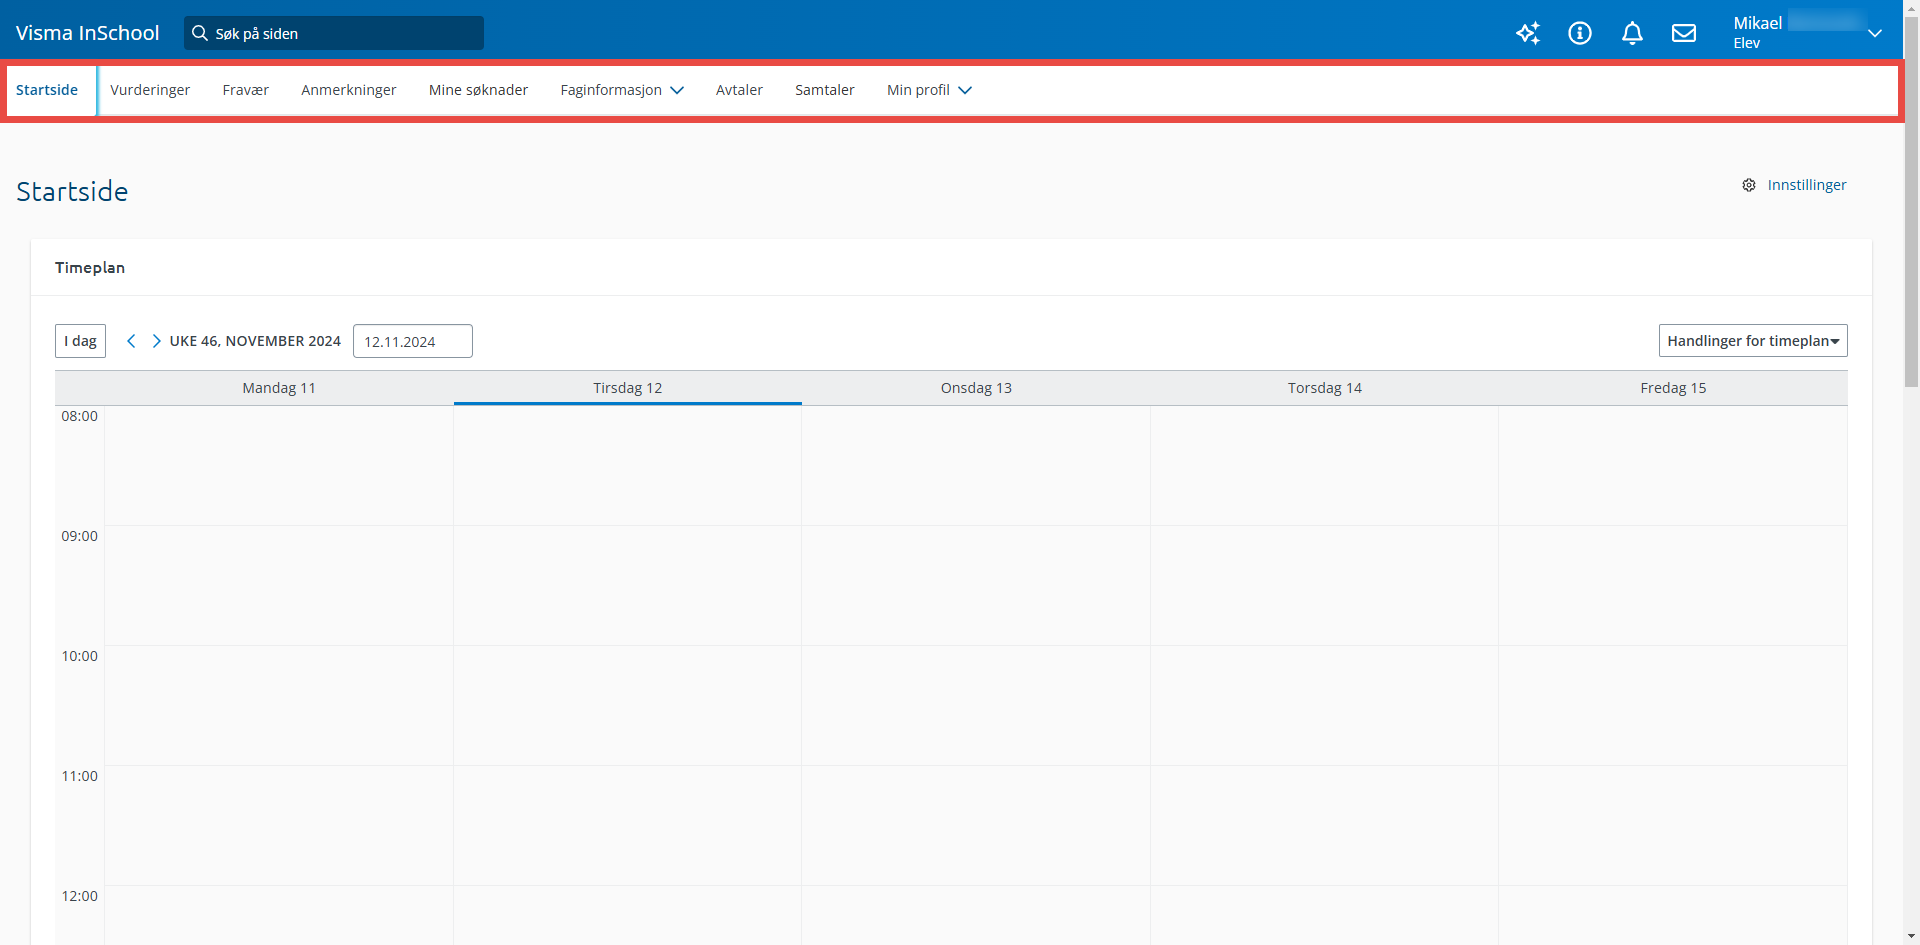Go to next week arrow

point(156,341)
